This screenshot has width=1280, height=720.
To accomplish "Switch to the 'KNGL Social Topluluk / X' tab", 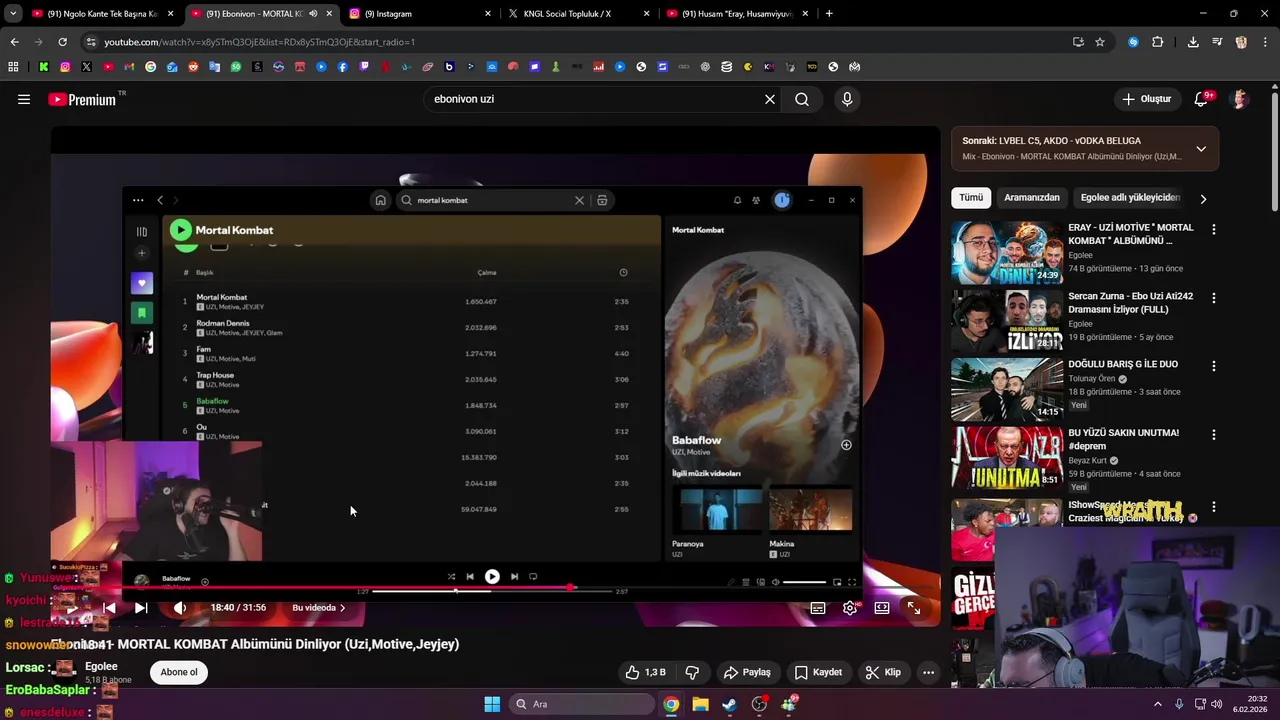I will pyautogui.click(x=578, y=14).
